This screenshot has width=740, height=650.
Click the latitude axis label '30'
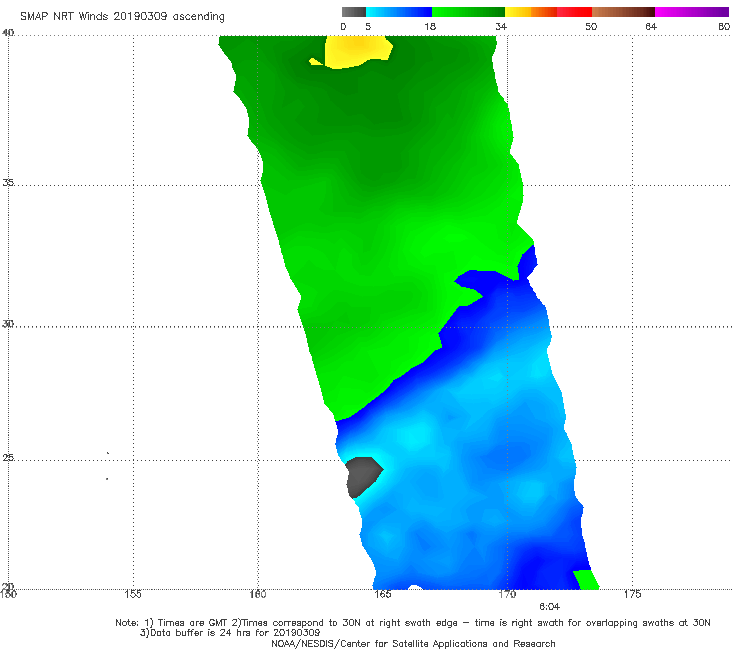pyautogui.click(x=8, y=323)
